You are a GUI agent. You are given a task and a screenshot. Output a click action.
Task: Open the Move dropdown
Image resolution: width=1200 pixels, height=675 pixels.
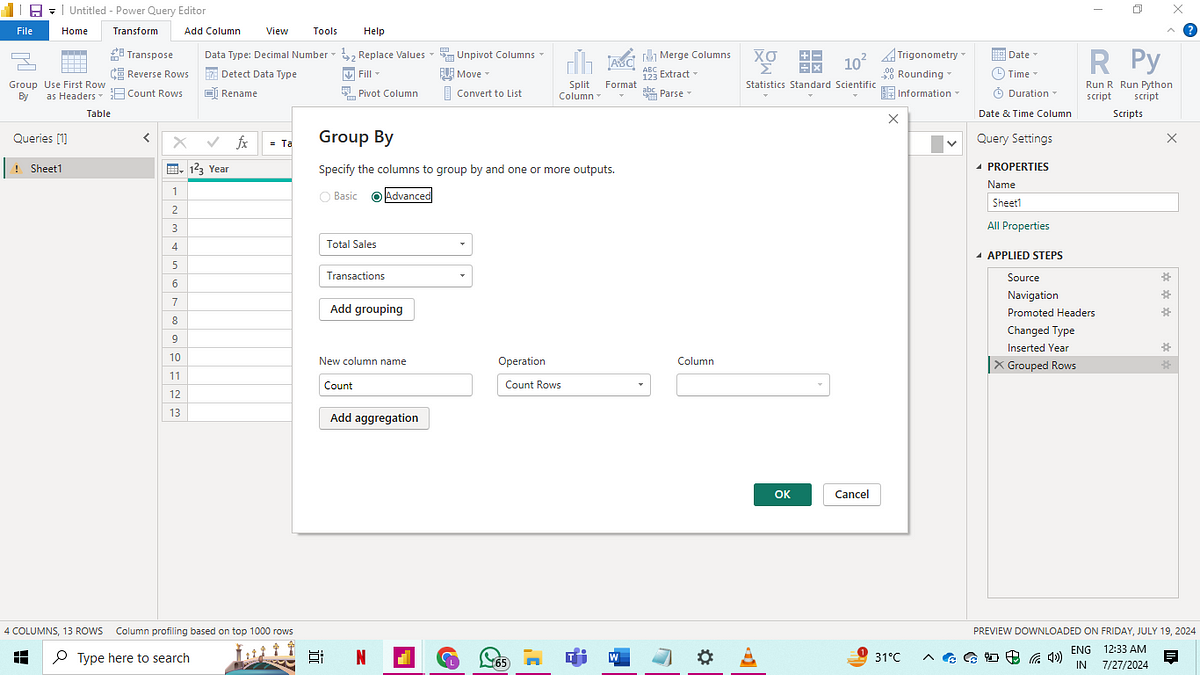465,74
